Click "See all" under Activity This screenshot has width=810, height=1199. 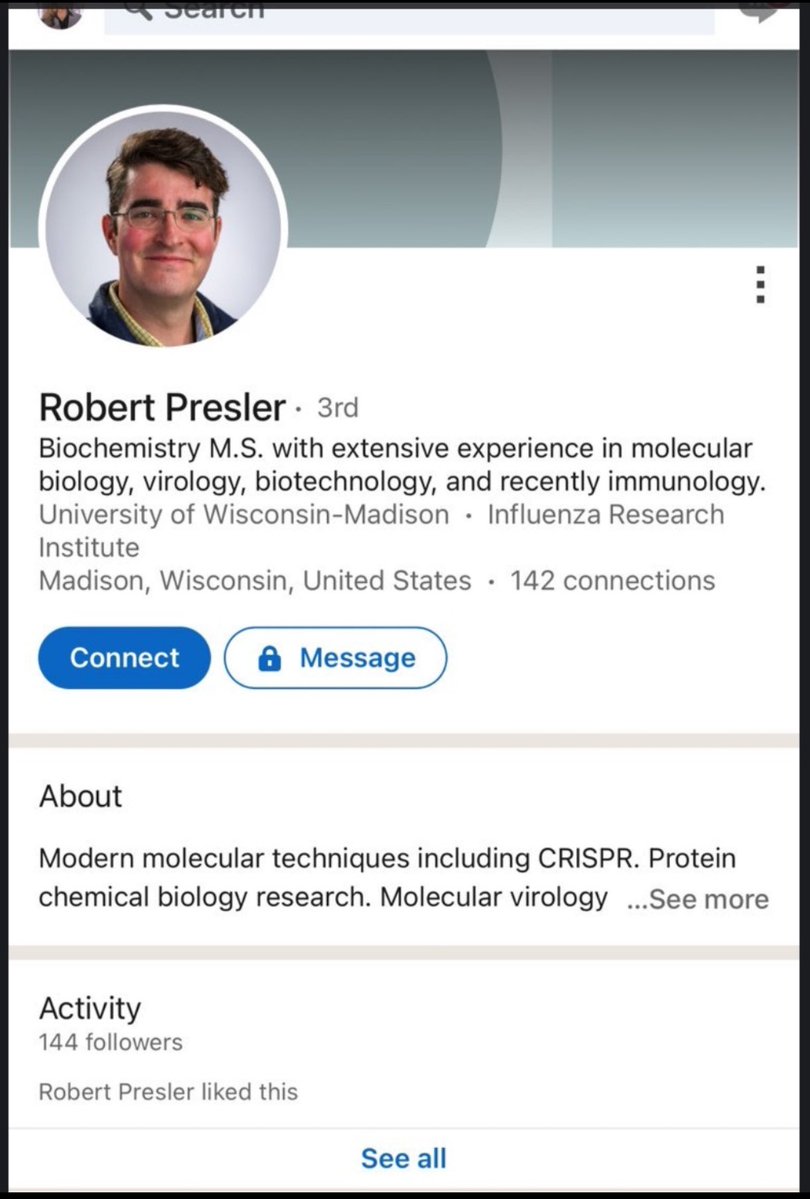(404, 1158)
